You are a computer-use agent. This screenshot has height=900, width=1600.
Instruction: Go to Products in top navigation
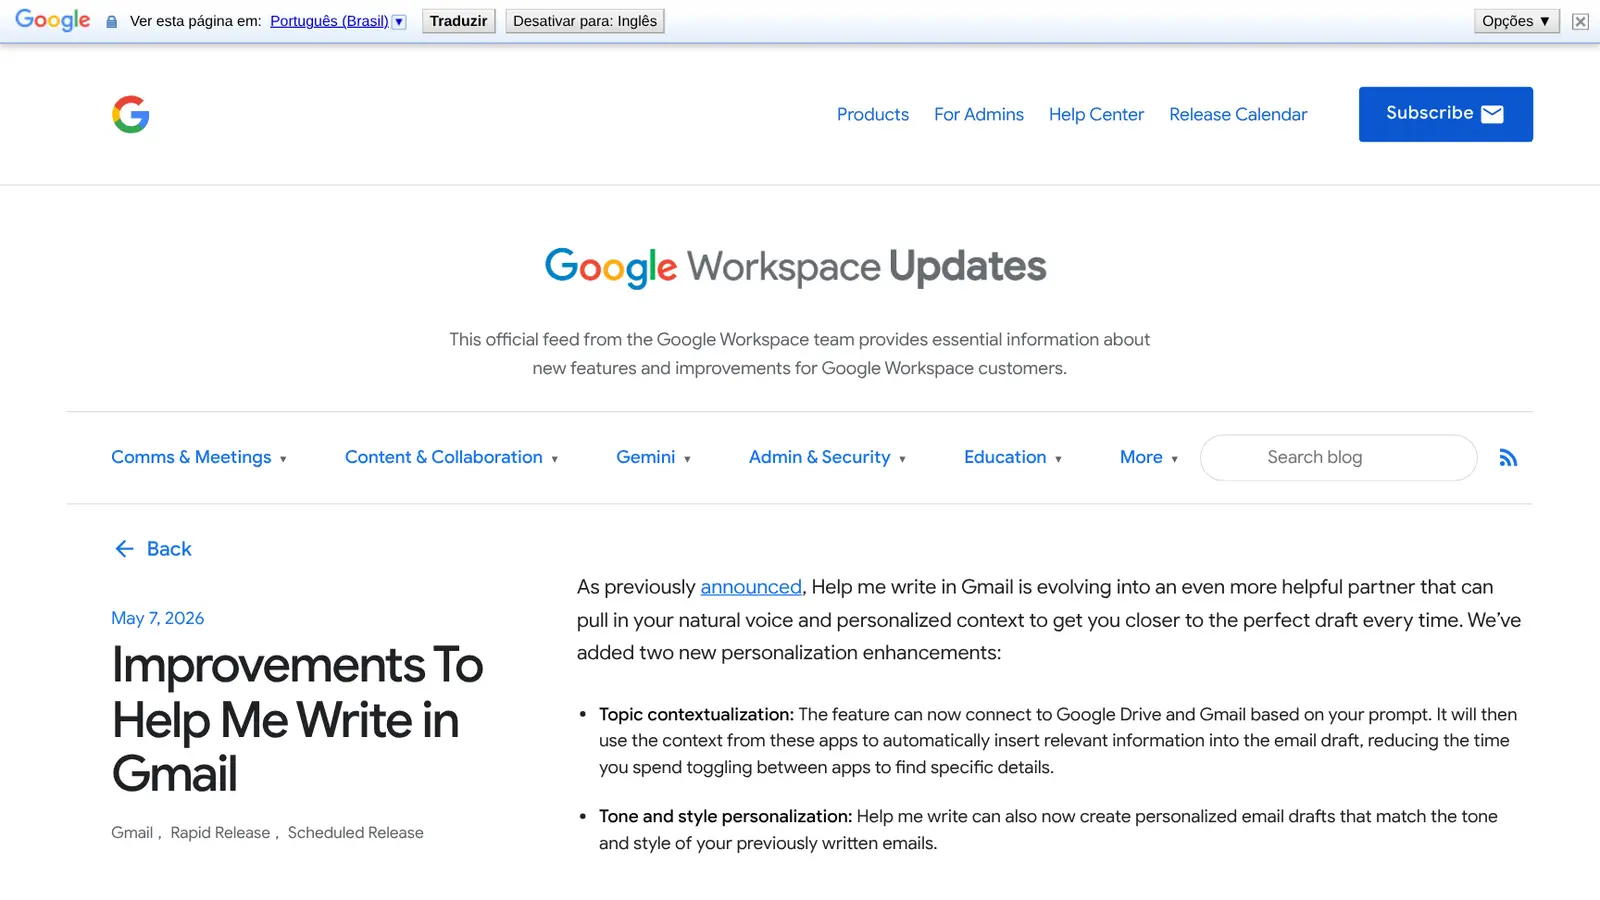(873, 114)
